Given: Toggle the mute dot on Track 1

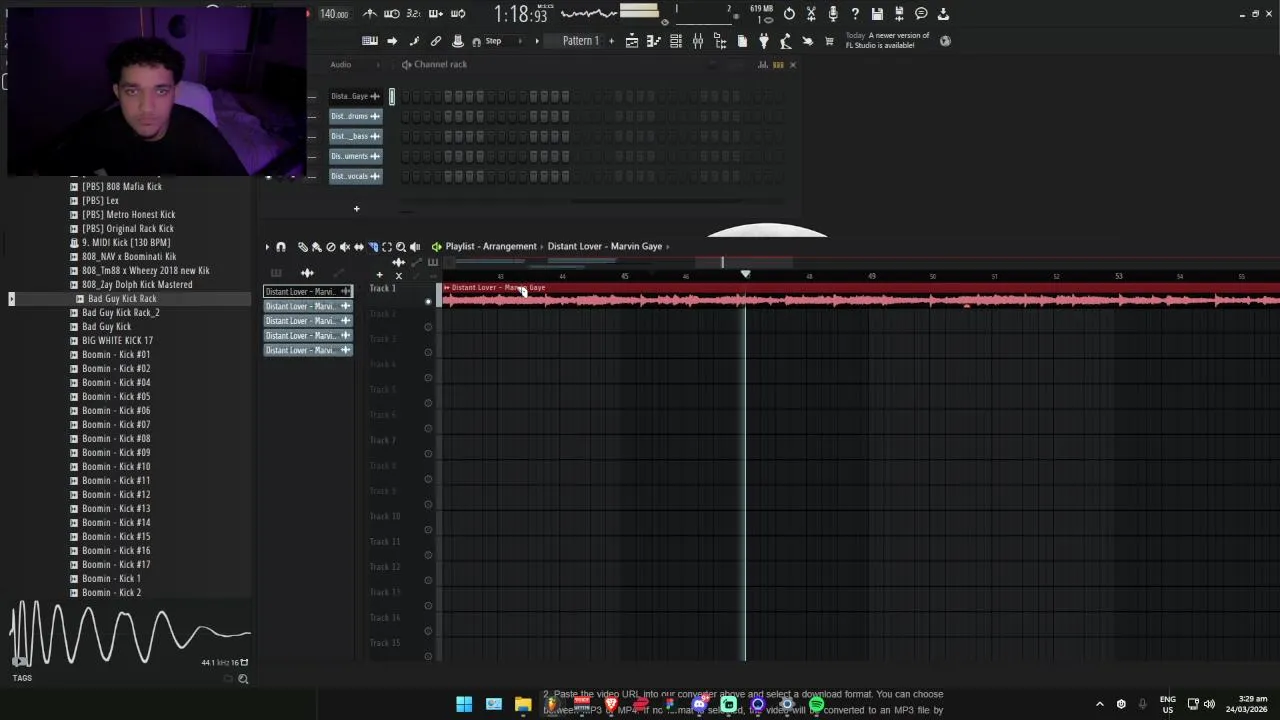Looking at the screenshot, I should click(428, 302).
